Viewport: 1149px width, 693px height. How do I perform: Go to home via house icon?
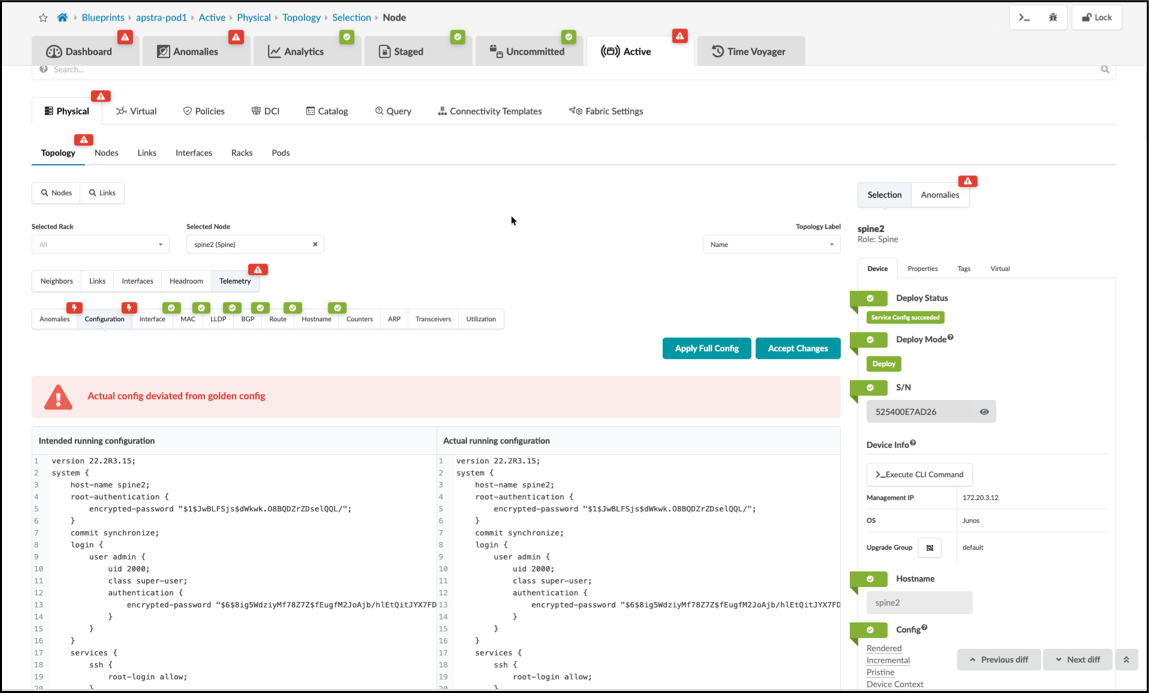click(x=62, y=18)
